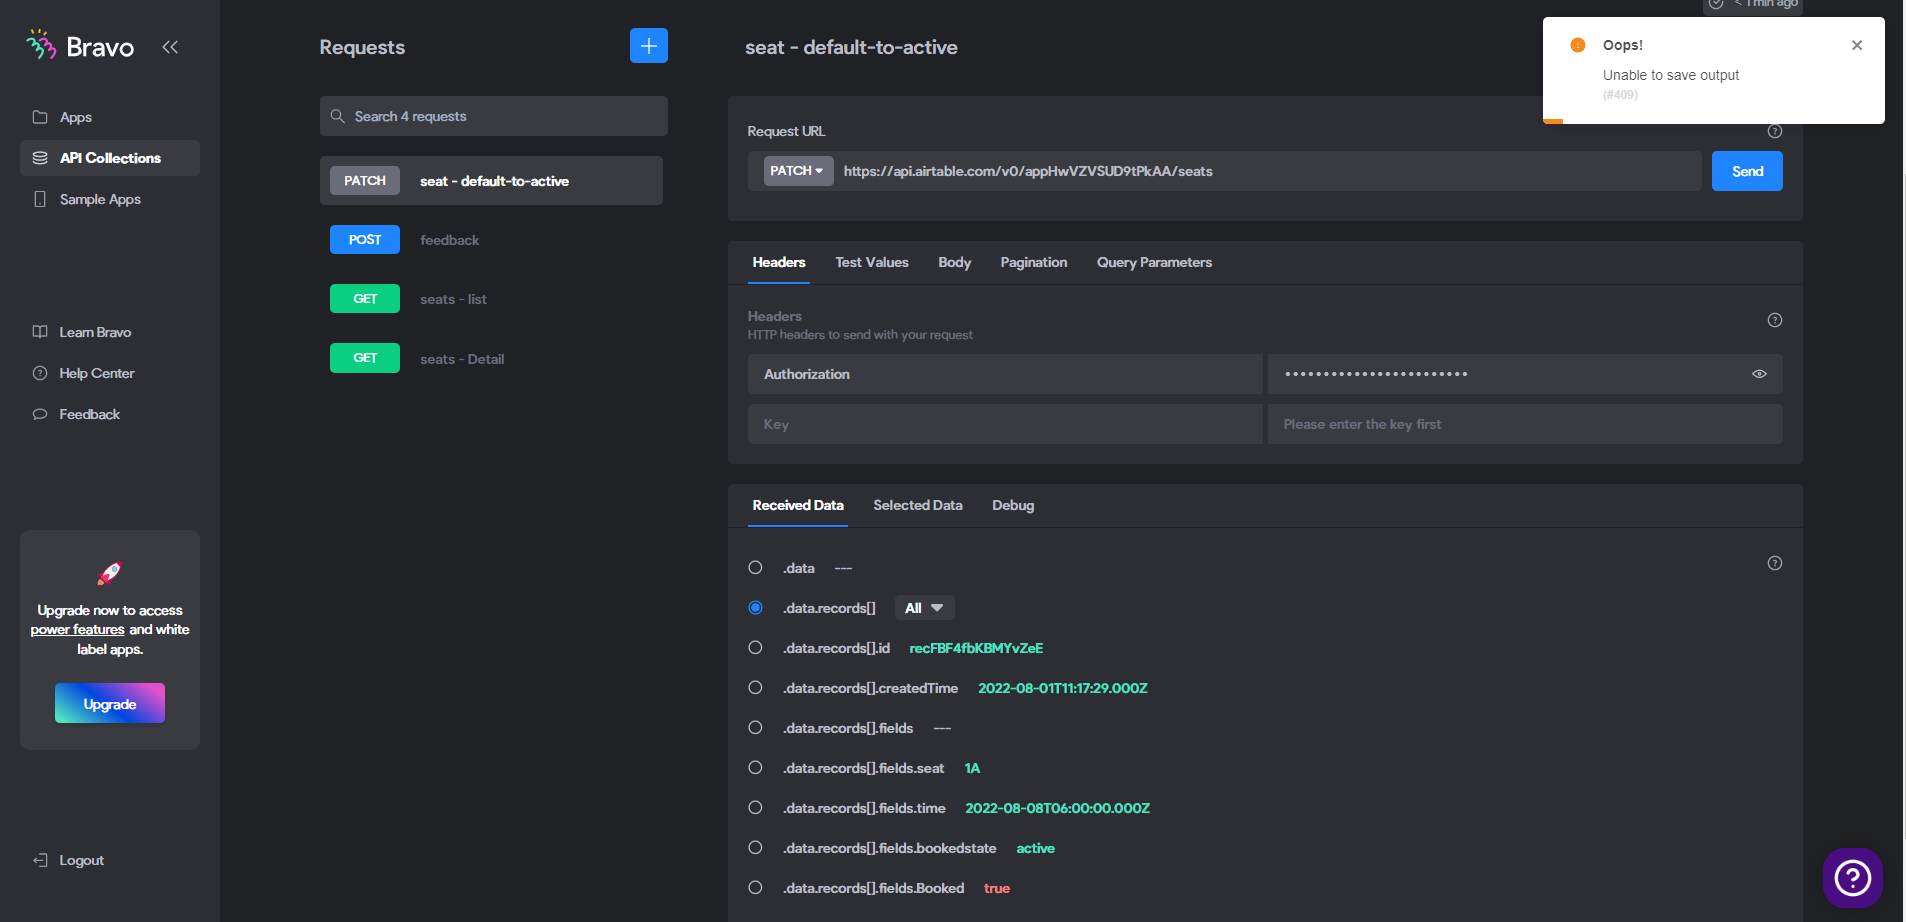The height and width of the screenshot is (922, 1906).
Task: Click the rocket icon in the upgrade card
Action: pyautogui.click(x=110, y=573)
